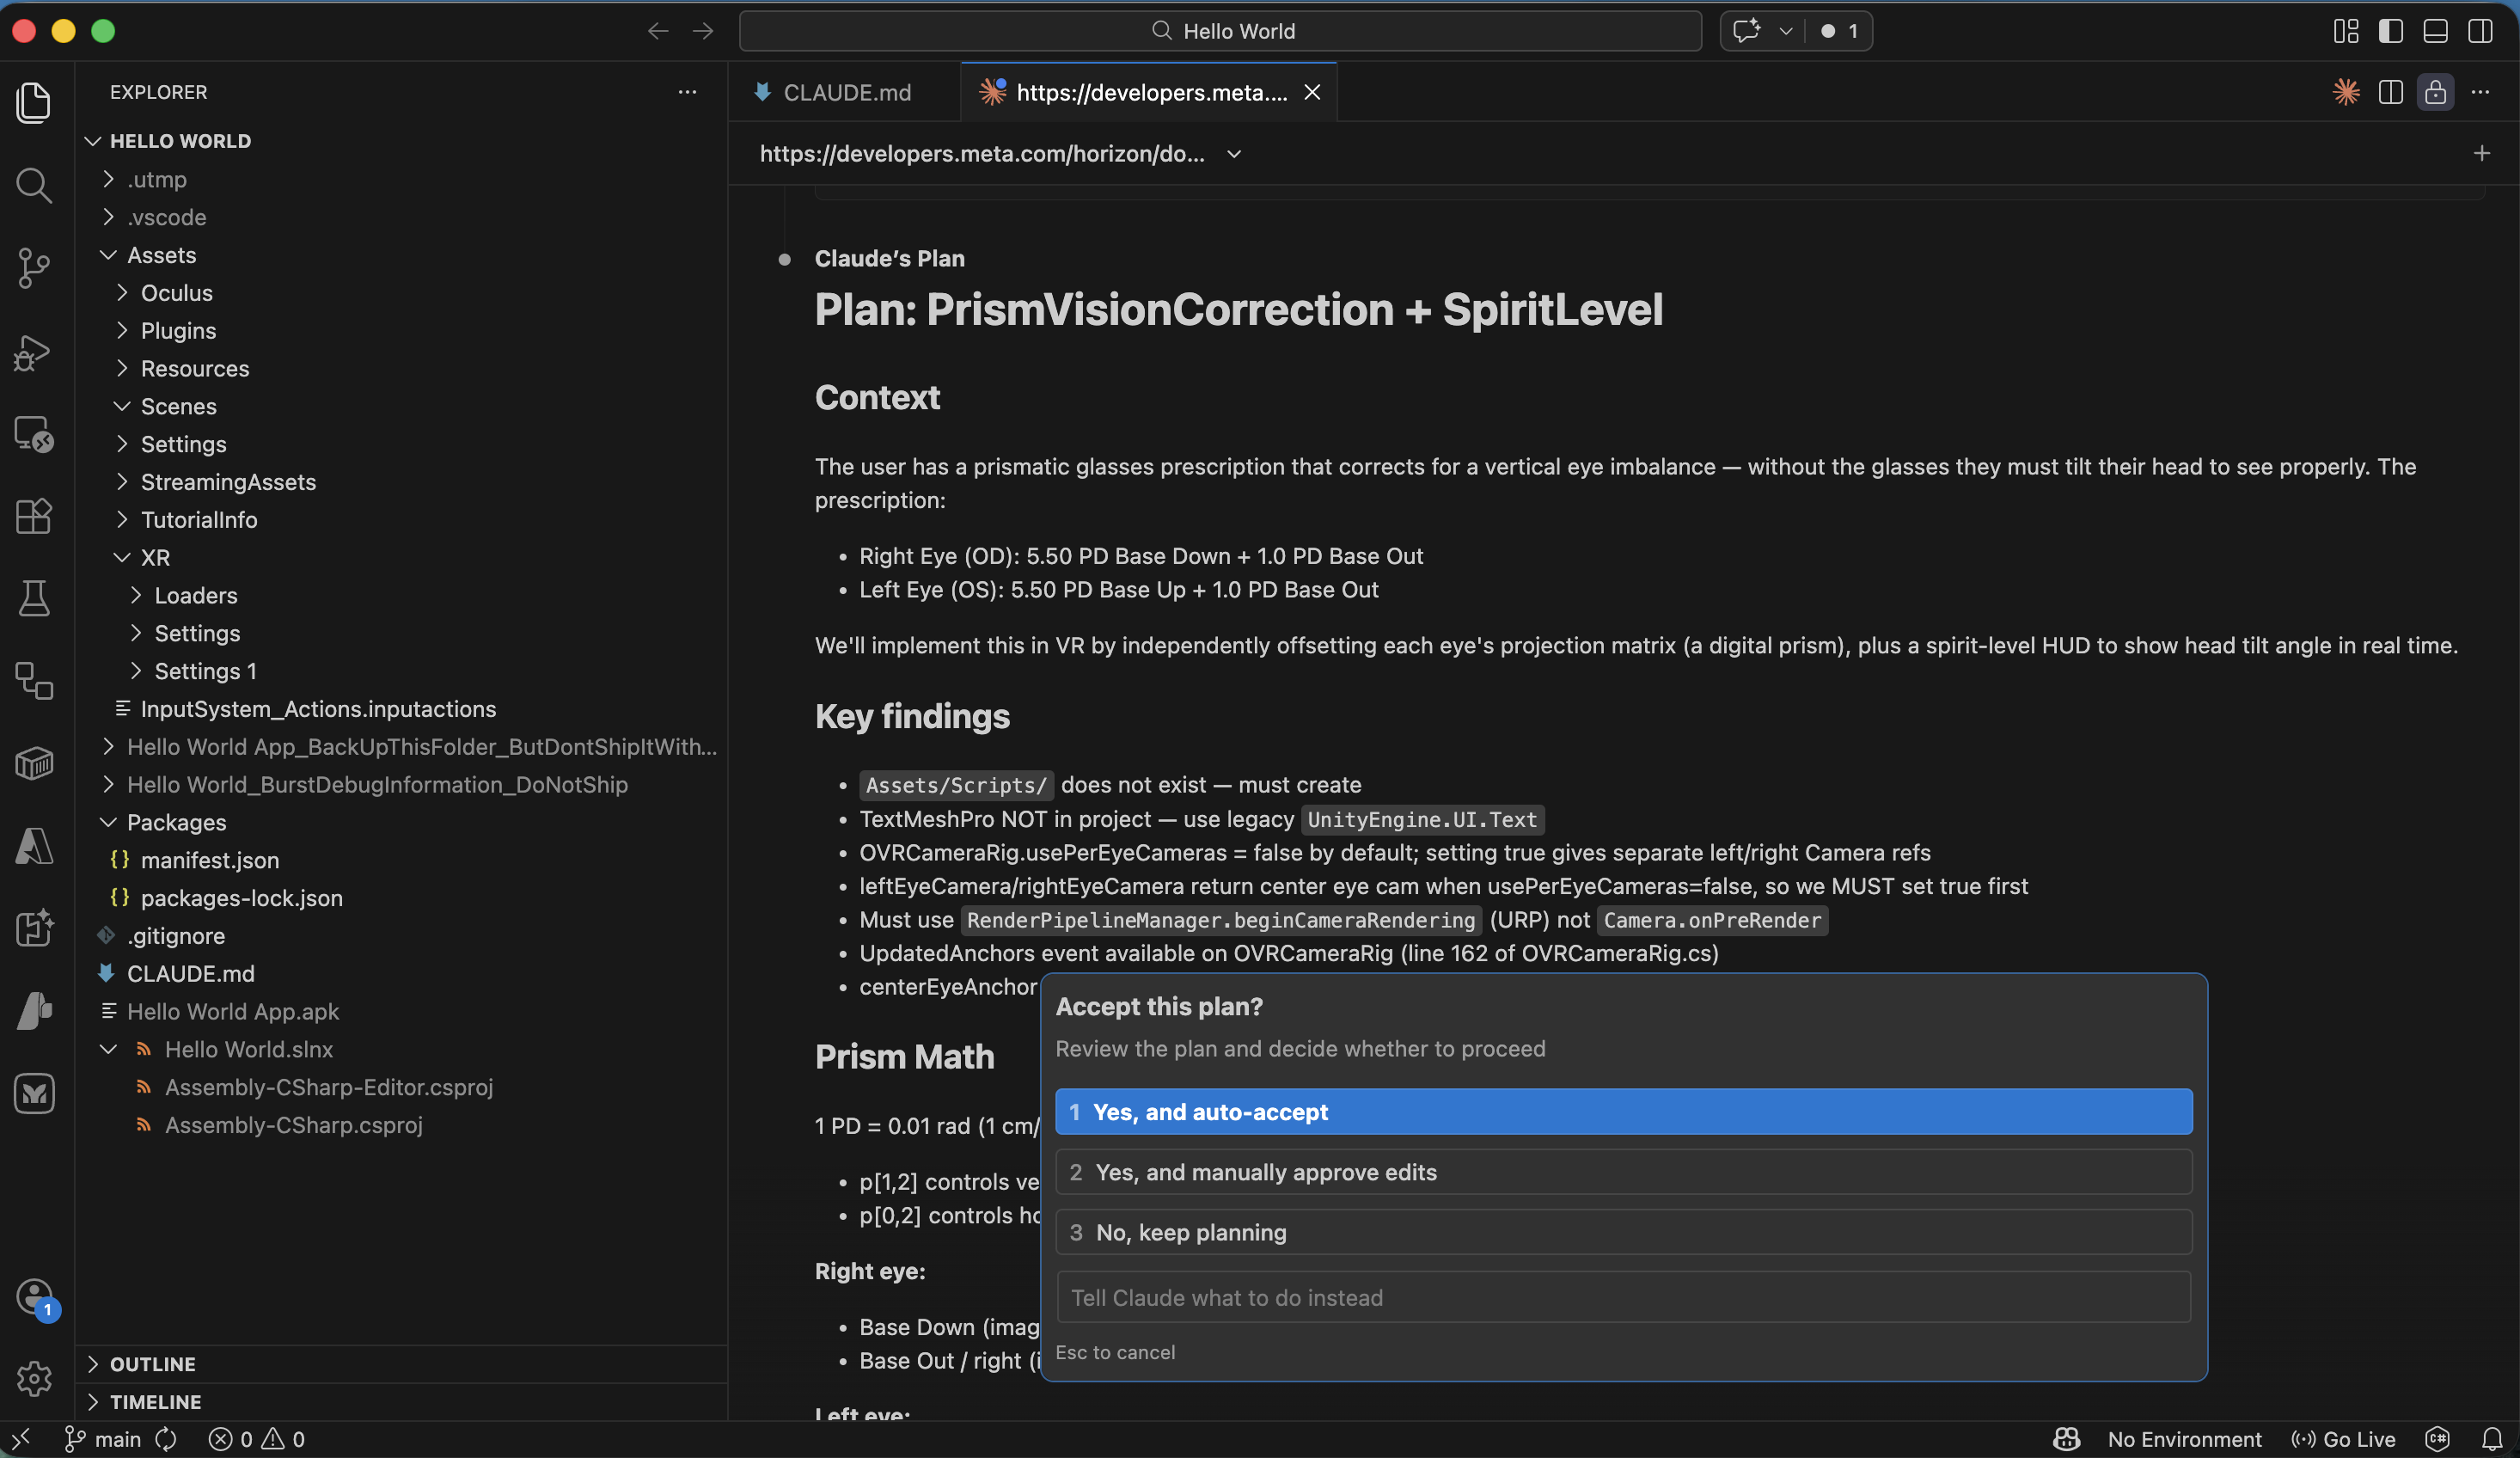Choose Yes, and manually approve edits
The image size is (2520, 1458).
click(1620, 1173)
